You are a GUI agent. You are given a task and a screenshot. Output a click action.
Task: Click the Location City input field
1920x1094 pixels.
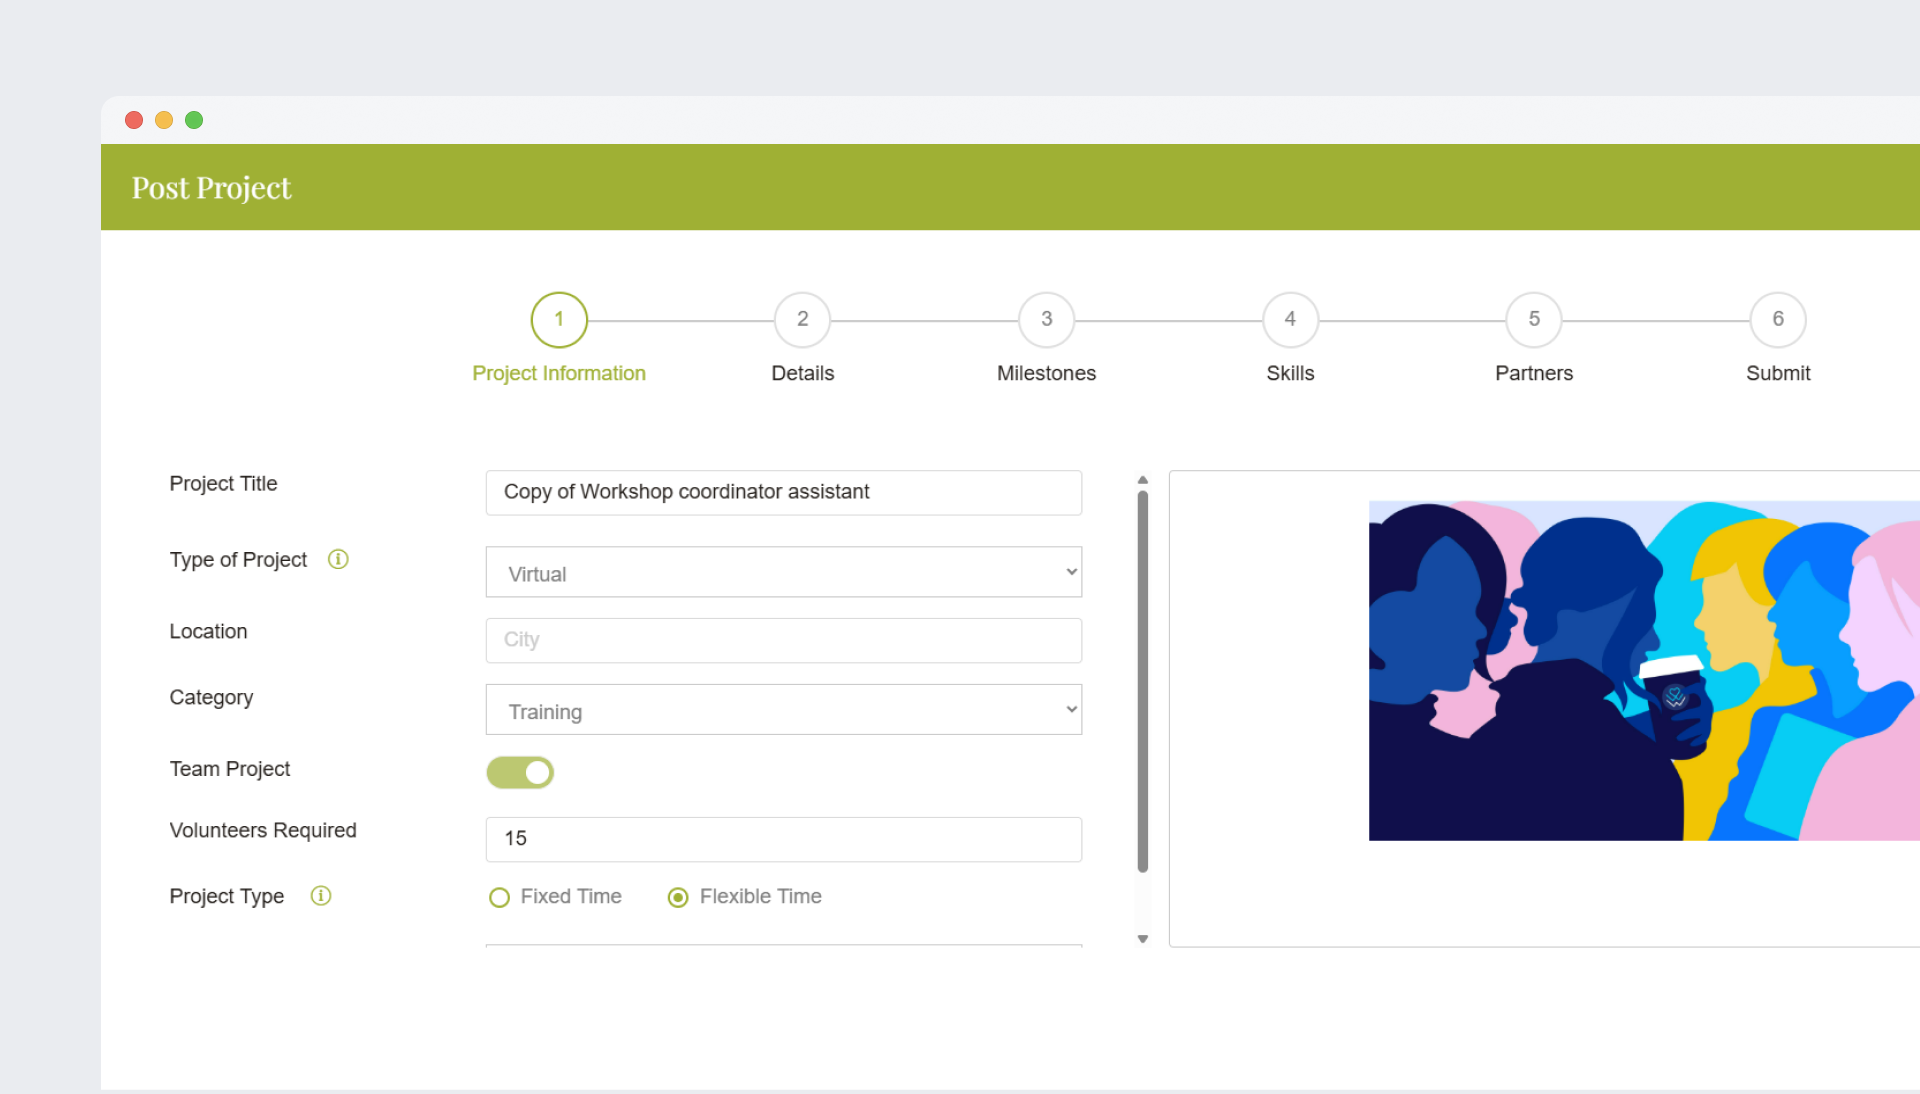pos(783,640)
